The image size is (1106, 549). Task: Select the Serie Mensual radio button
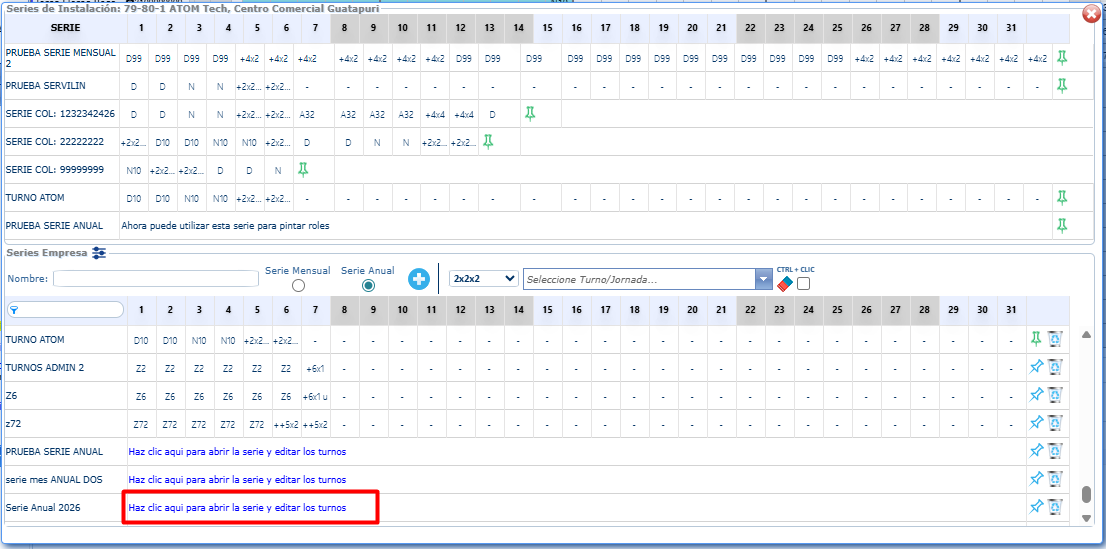[297, 286]
